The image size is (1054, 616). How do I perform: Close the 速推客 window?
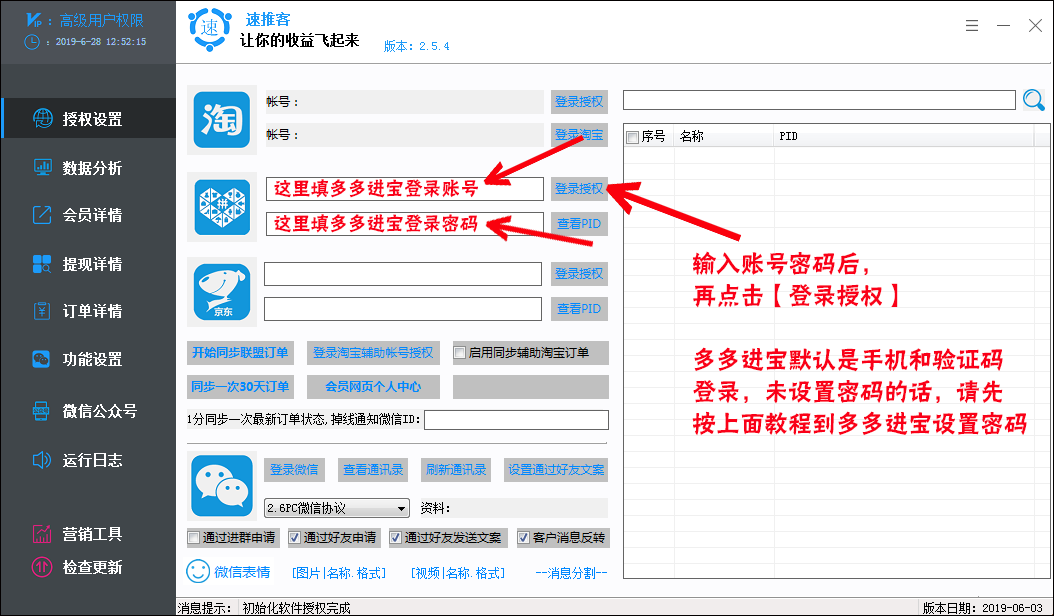[x=1035, y=26]
